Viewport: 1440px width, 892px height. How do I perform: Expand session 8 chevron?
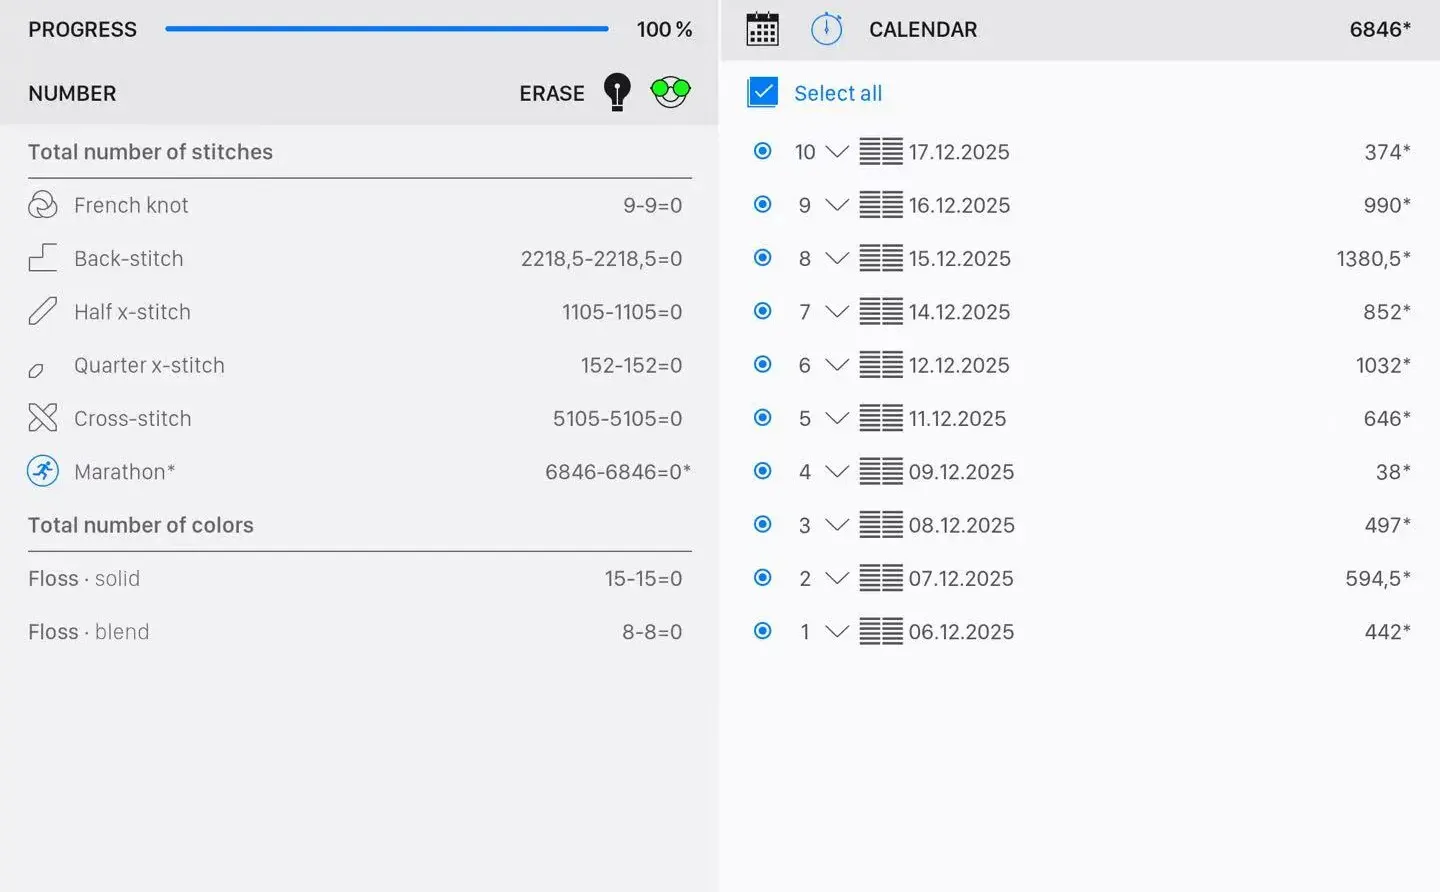point(837,258)
